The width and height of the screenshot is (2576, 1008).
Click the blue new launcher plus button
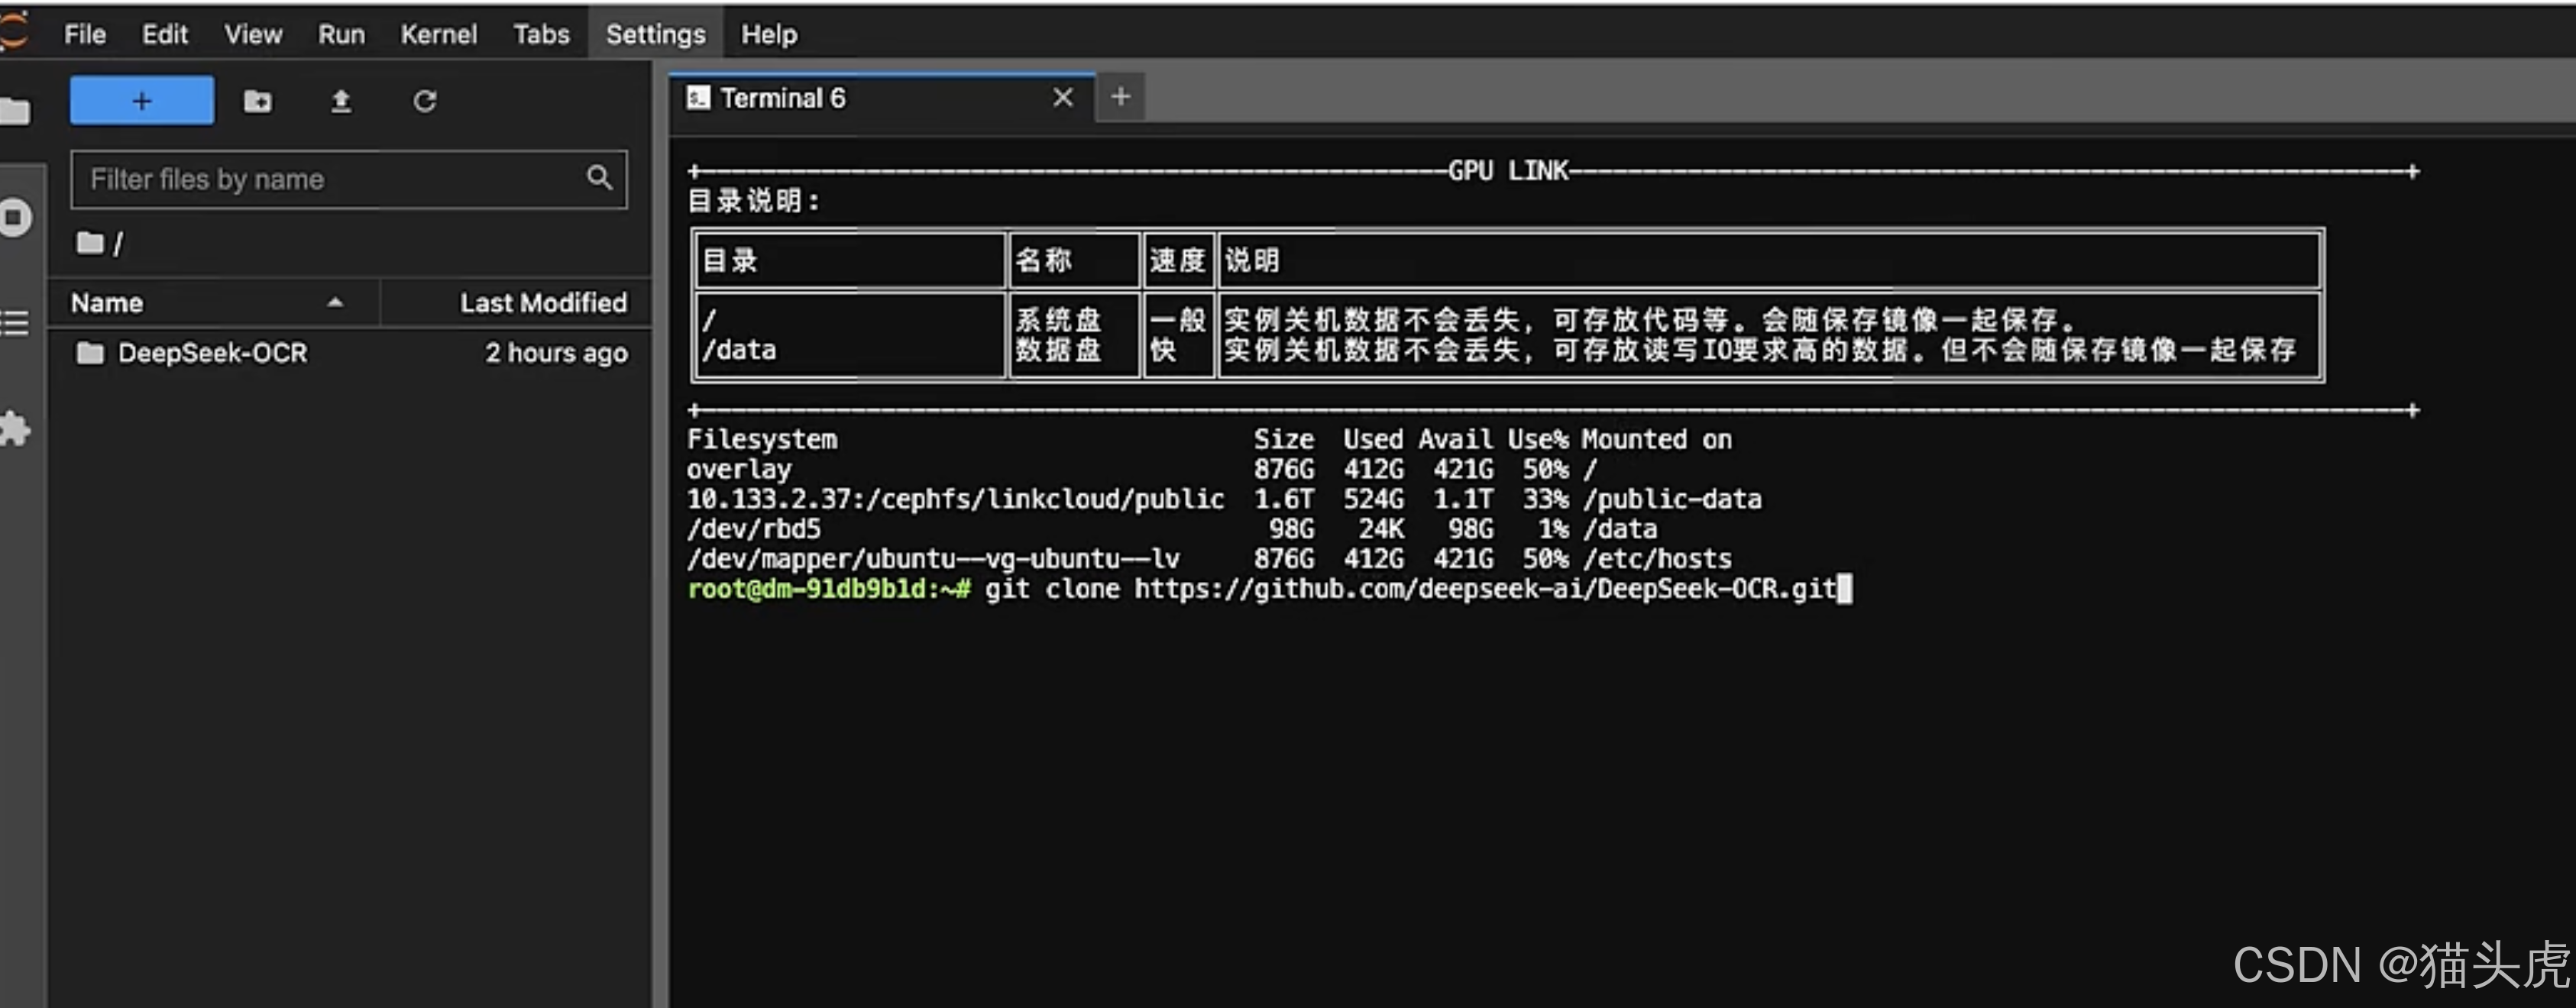141,101
